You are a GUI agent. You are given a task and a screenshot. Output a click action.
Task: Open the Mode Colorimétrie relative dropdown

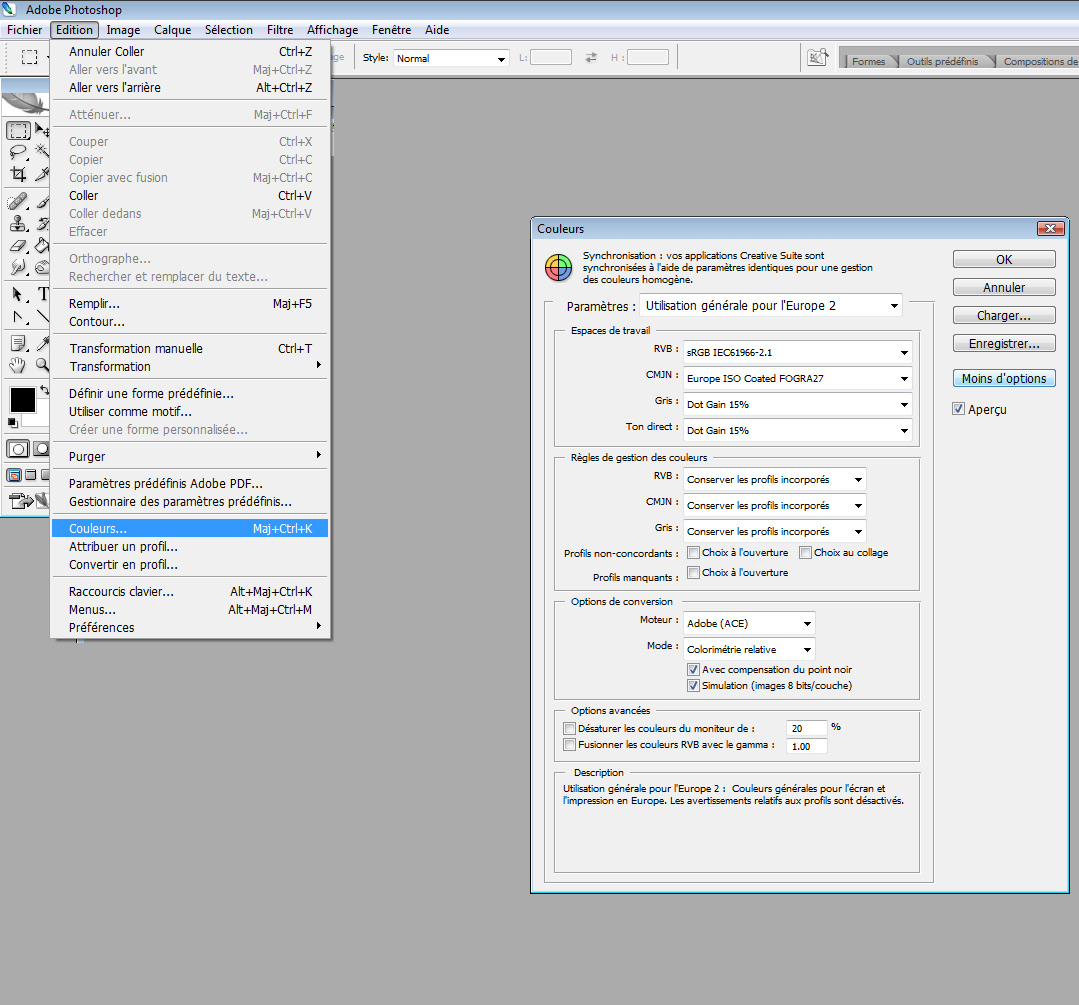(x=749, y=650)
